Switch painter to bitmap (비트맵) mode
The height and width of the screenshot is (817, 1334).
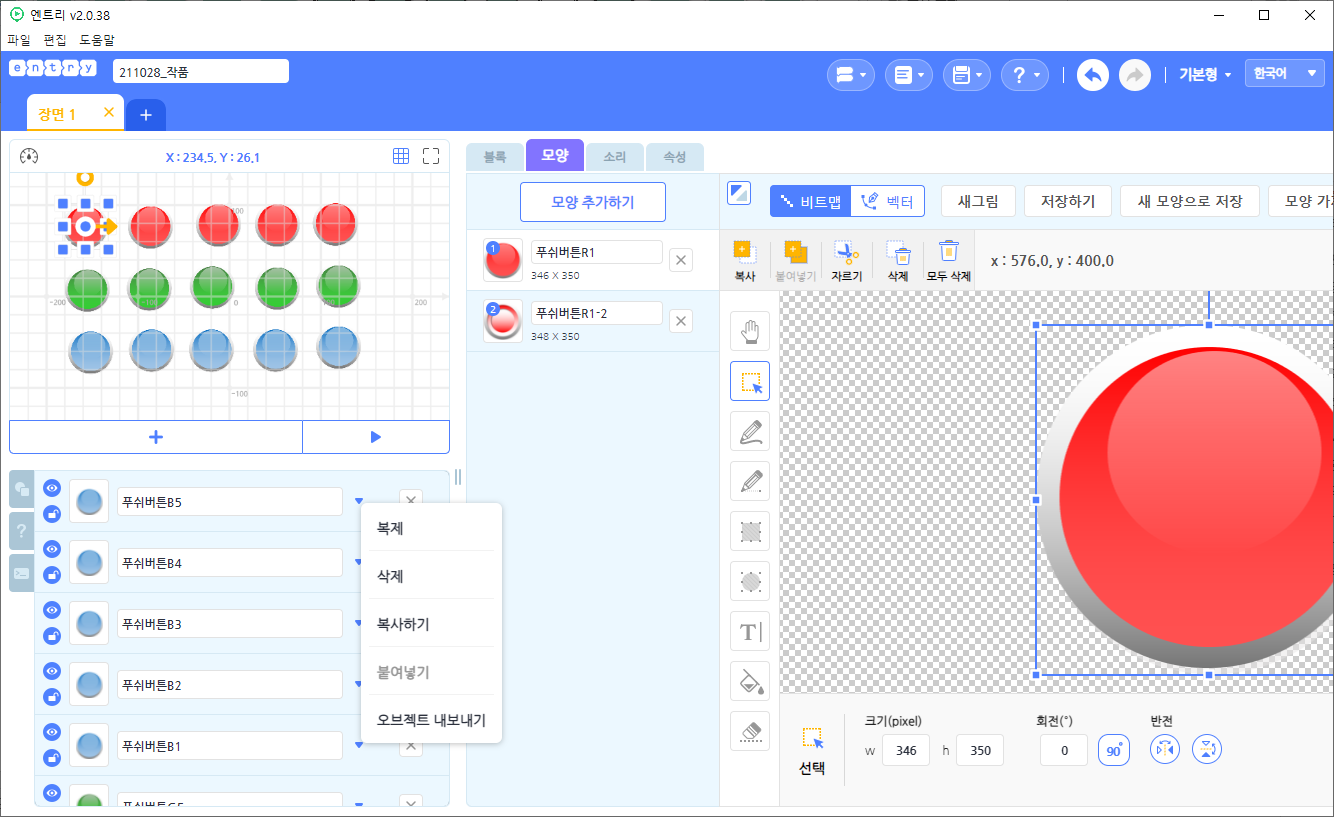pos(811,201)
